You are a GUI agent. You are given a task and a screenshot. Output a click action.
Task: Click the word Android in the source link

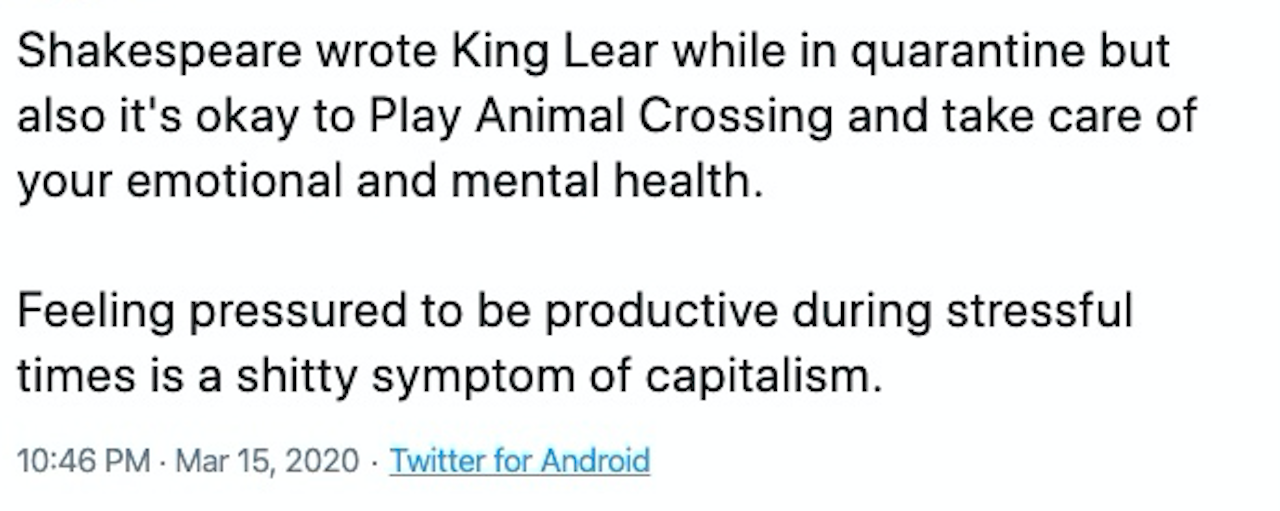point(595,461)
